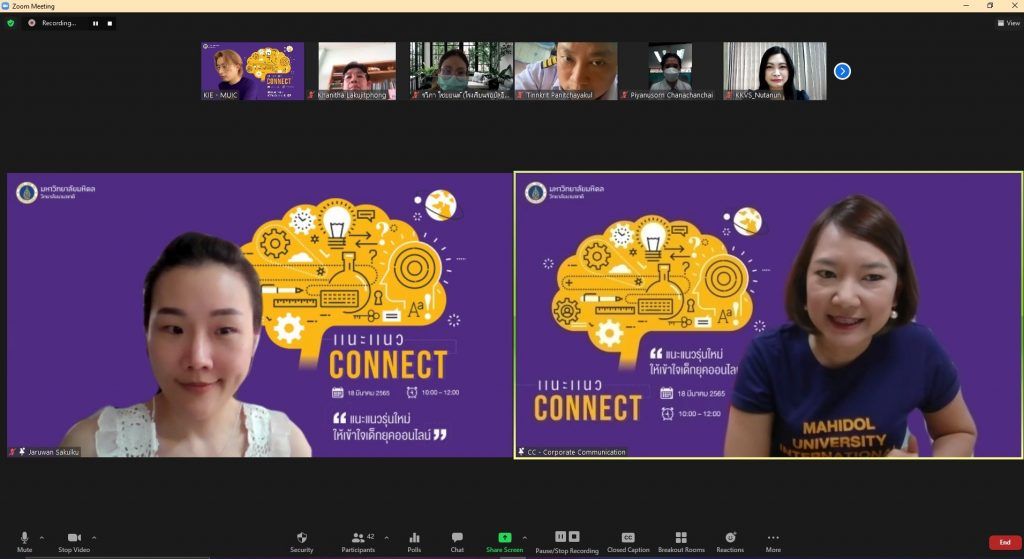This screenshot has height=559, width=1024.
Task: Open the More menu
Action: (773, 541)
